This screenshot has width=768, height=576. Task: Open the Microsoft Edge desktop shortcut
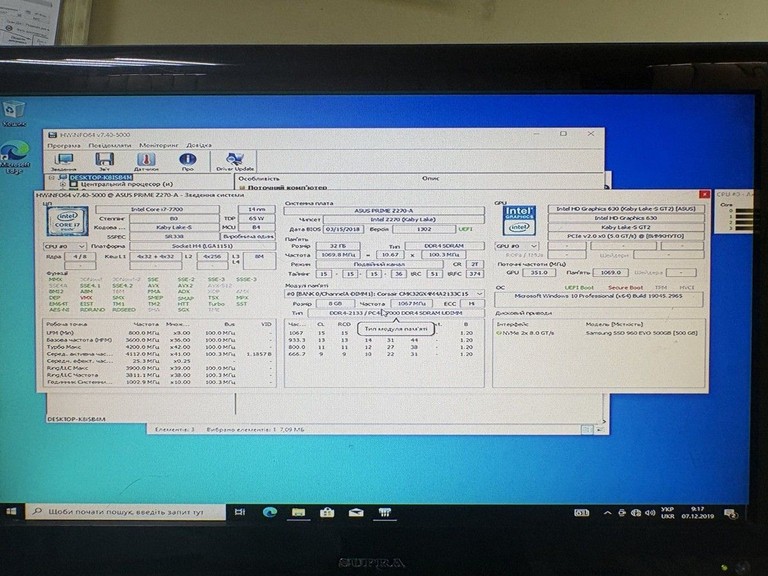pos(15,157)
